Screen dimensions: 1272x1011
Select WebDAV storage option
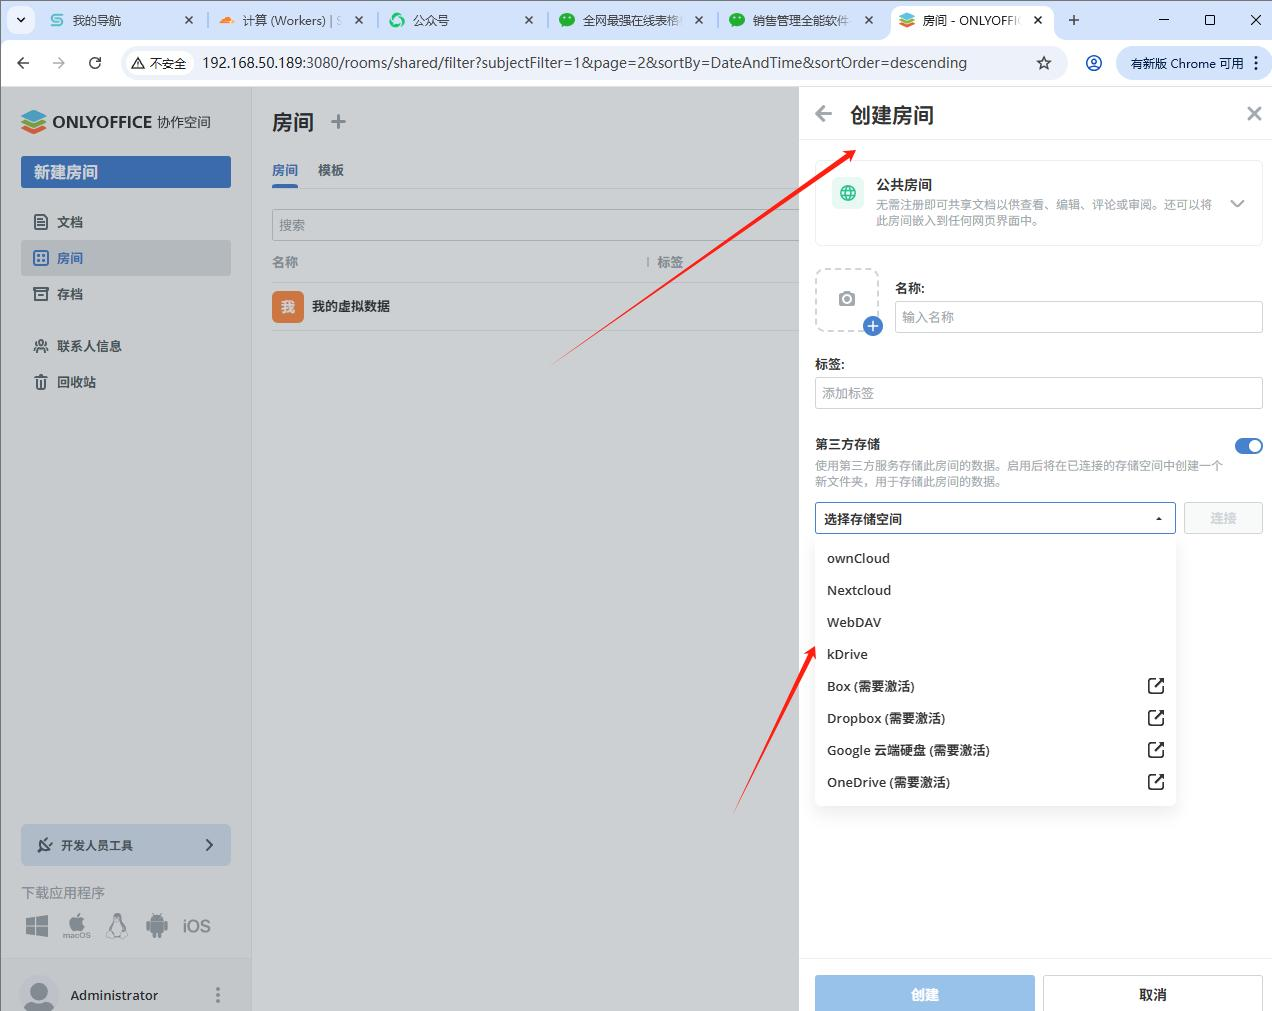coord(995,622)
